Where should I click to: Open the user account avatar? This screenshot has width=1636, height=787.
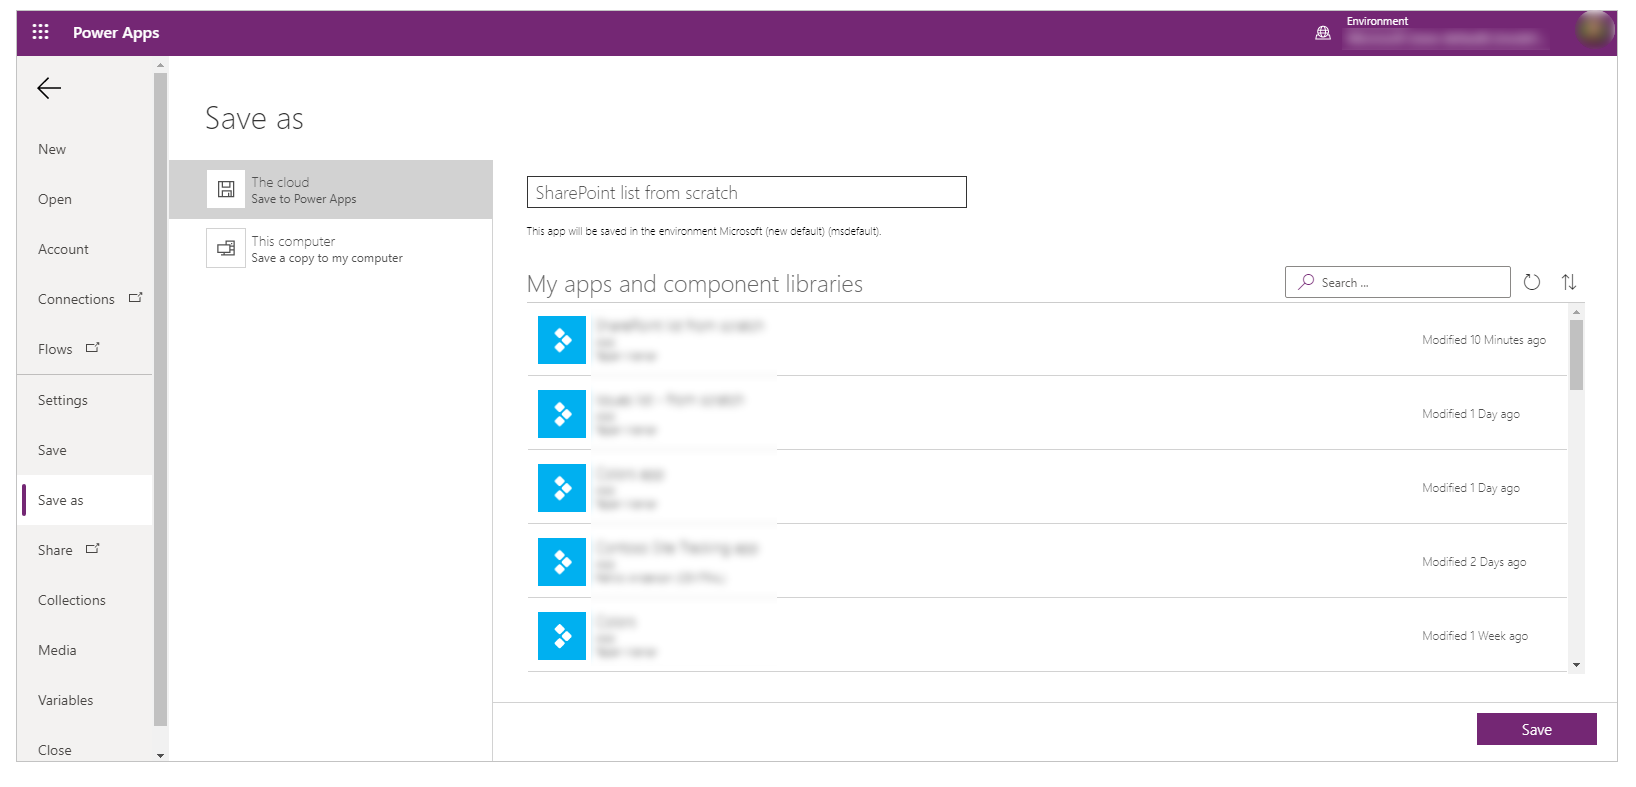pyautogui.click(x=1596, y=29)
